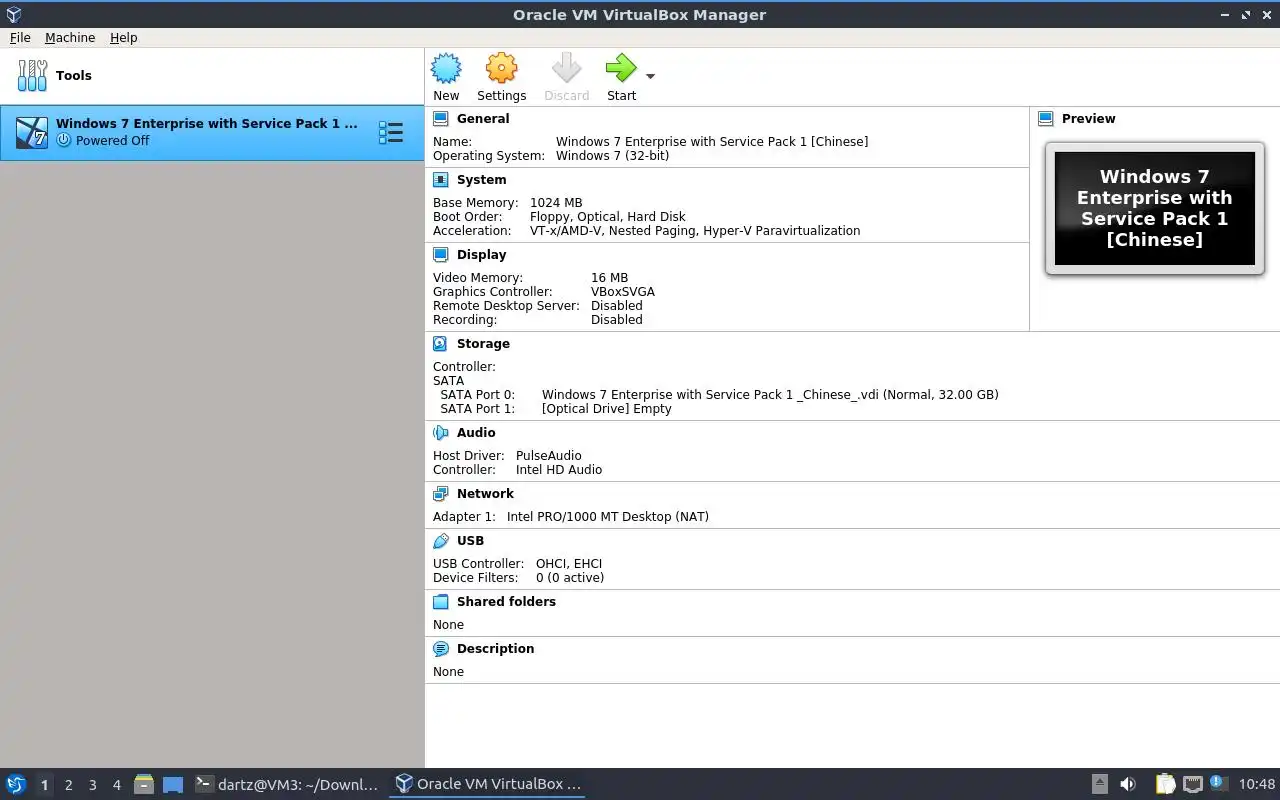Open the File menu
This screenshot has height=800, width=1280.
coord(20,37)
